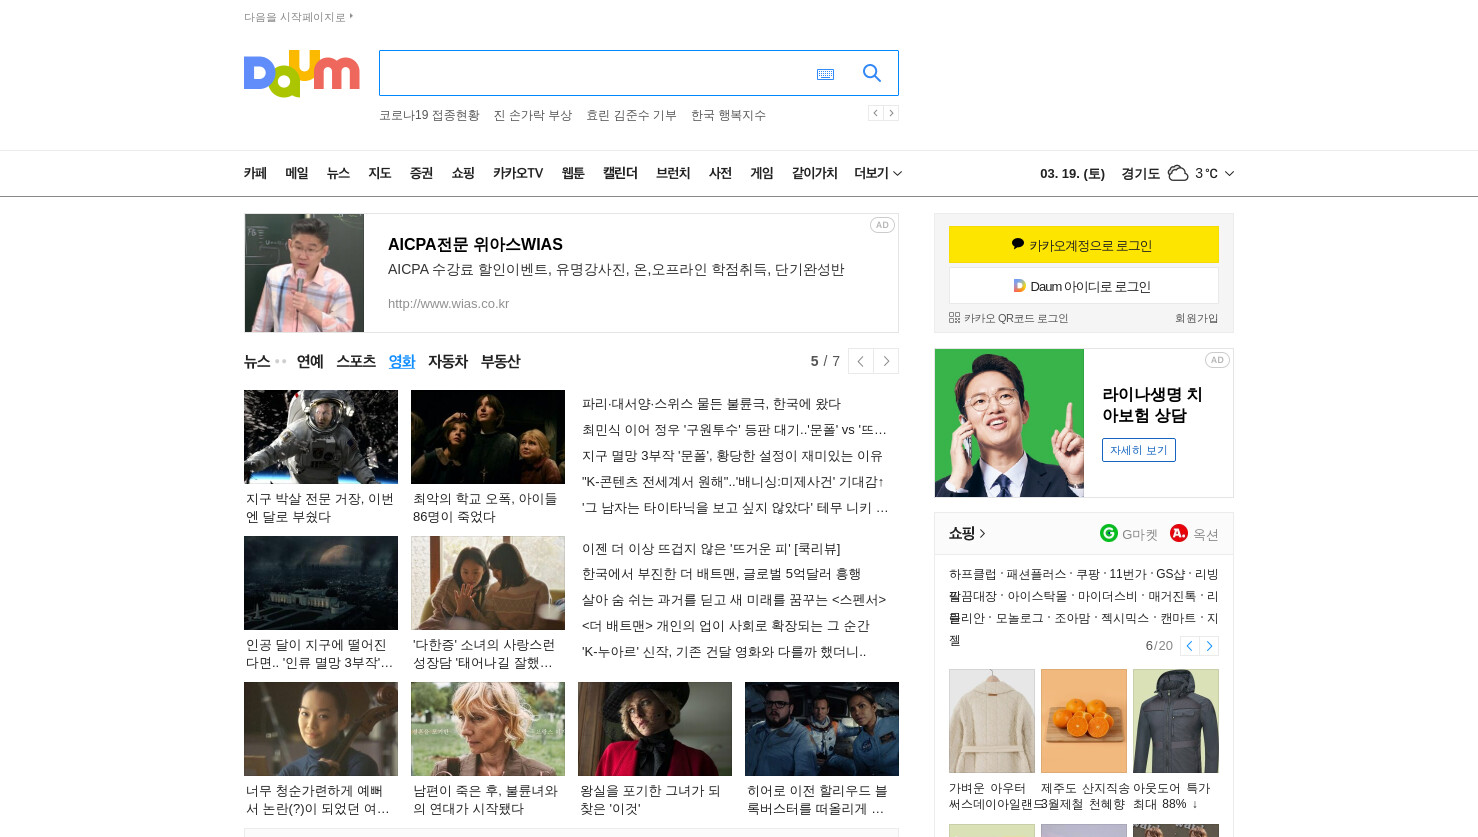1478x837 pixels.
Task: Select the 뉴스 tab
Action: click(257, 361)
